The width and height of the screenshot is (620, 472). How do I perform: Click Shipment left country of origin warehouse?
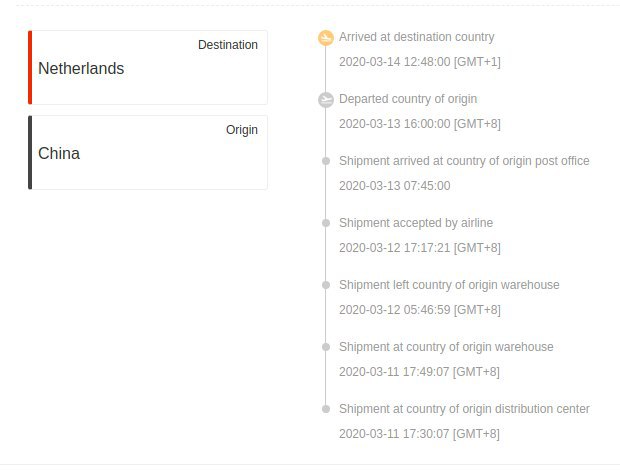pyautogui.click(x=449, y=285)
